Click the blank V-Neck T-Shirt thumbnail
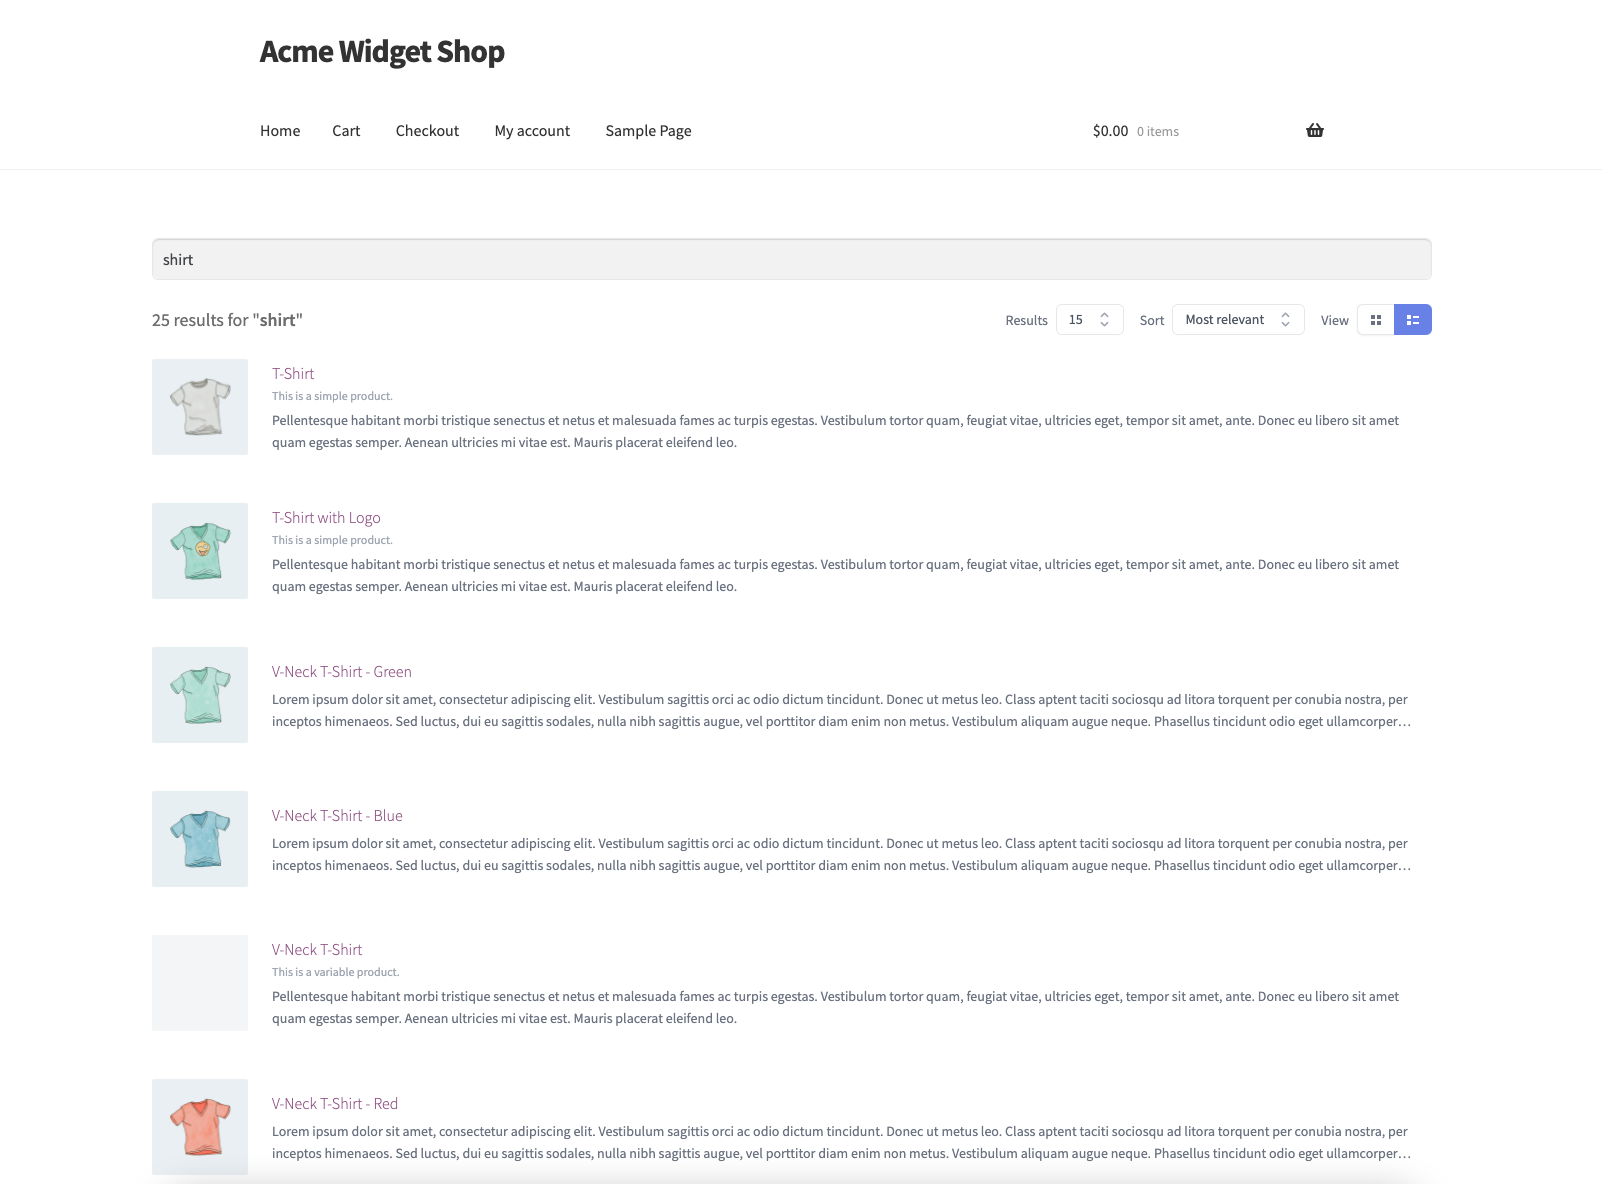Screen dimensions: 1602x1184 click(x=200, y=983)
